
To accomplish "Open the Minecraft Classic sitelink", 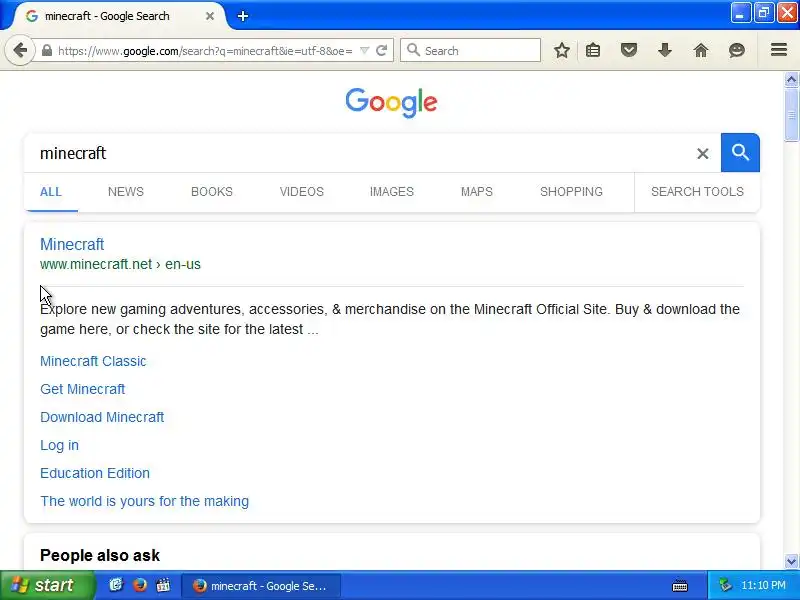I will (93, 361).
